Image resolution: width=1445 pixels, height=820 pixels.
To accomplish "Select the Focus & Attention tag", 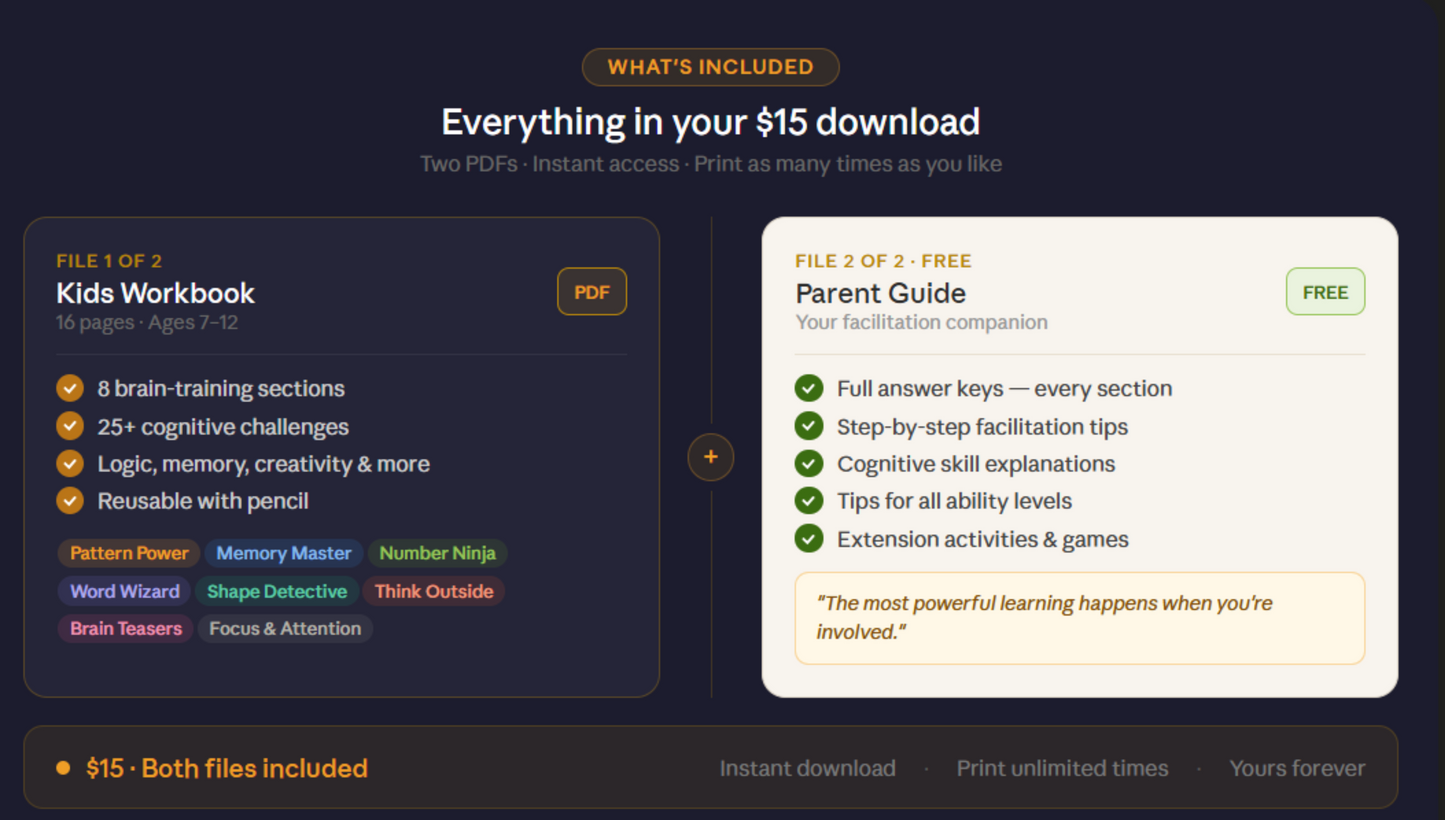I will point(285,628).
